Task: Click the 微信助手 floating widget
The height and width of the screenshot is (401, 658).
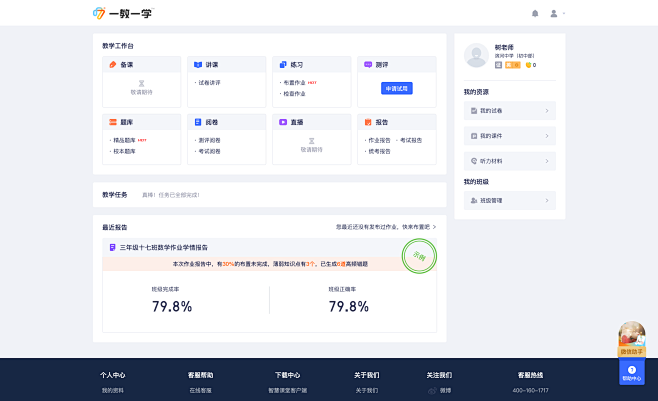Action: click(x=632, y=339)
